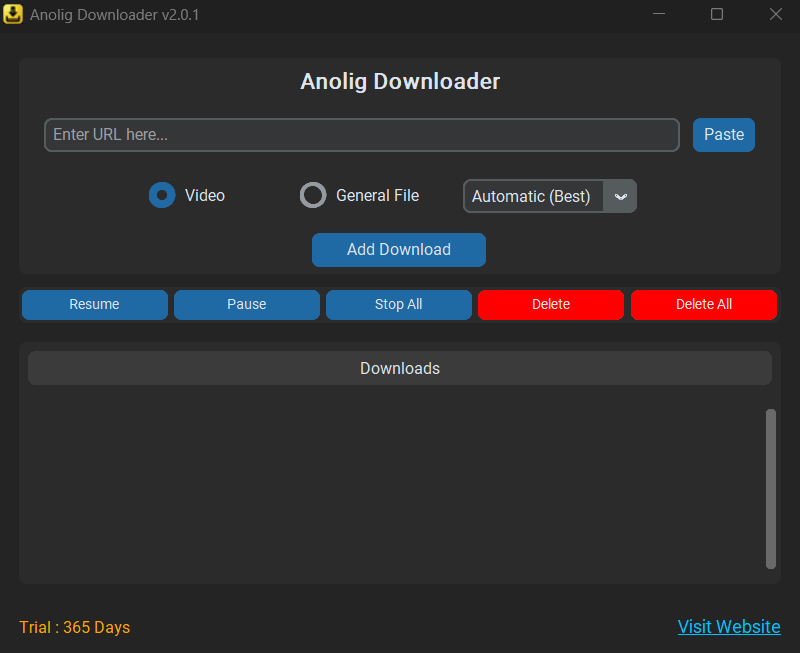Enable Video option instead of General File
This screenshot has height=653, width=800.
pos(162,195)
